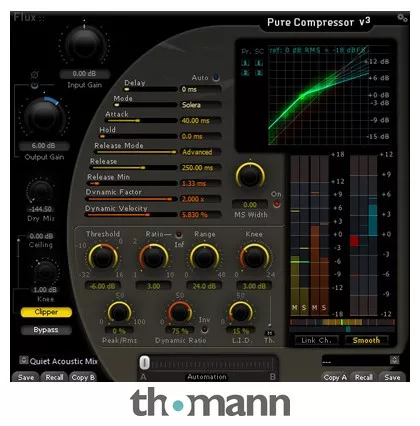Click the Release Mode slider

pyautogui.click(x=135, y=152)
